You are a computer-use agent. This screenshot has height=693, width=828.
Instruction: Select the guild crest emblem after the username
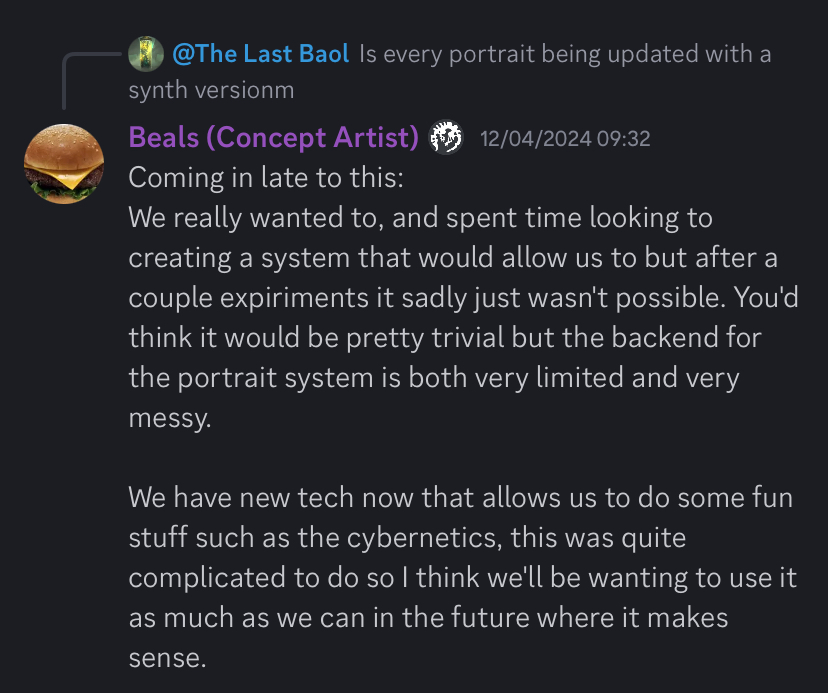click(x=447, y=137)
